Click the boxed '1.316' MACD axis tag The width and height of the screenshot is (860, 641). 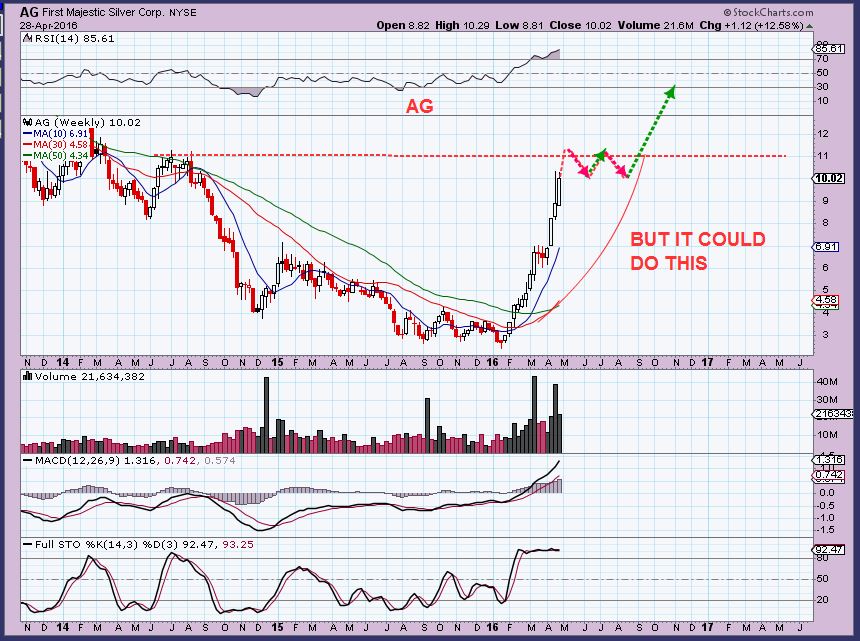(x=829, y=460)
